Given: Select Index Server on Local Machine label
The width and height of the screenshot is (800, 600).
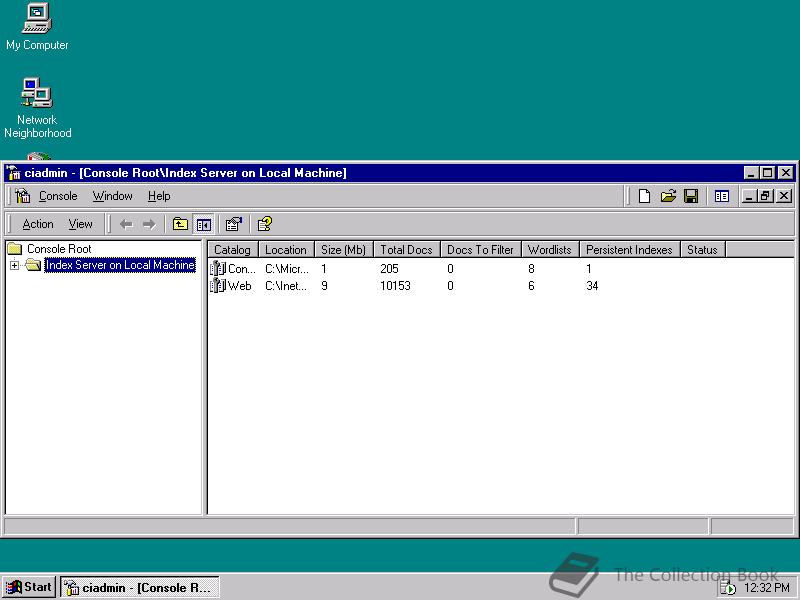Looking at the screenshot, I should [x=120, y=265].
